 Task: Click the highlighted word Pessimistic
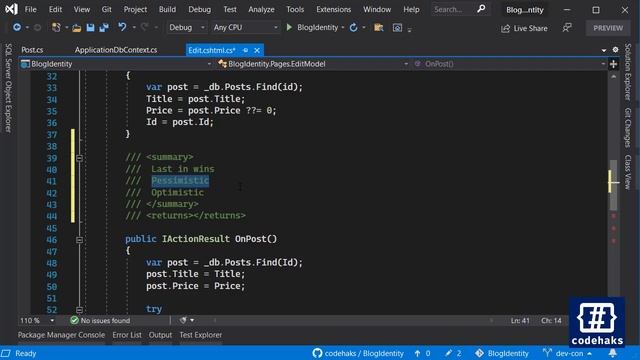(180, 180)
